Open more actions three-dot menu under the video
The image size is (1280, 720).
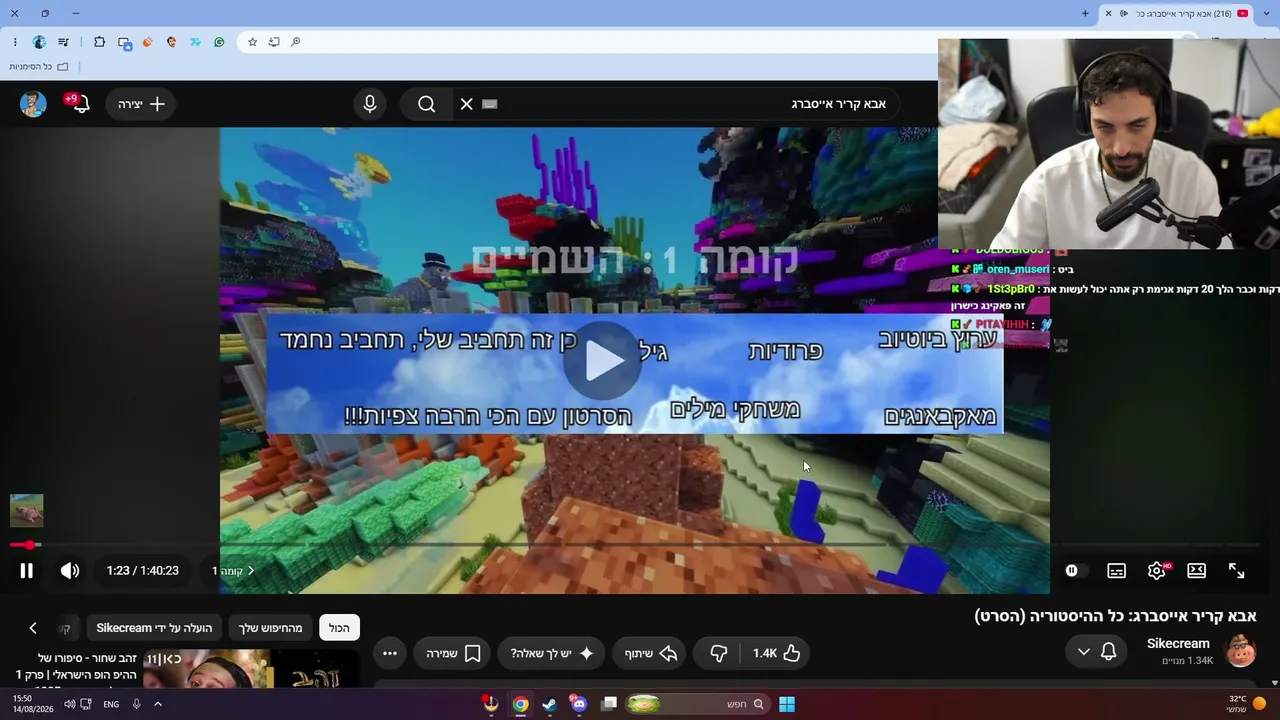click(x=390, y=653)
